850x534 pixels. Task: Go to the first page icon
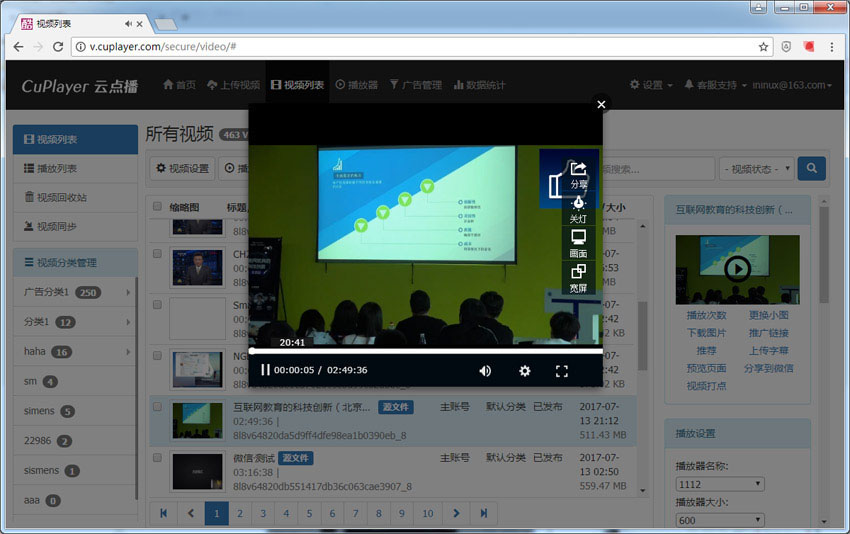(164, 513)
